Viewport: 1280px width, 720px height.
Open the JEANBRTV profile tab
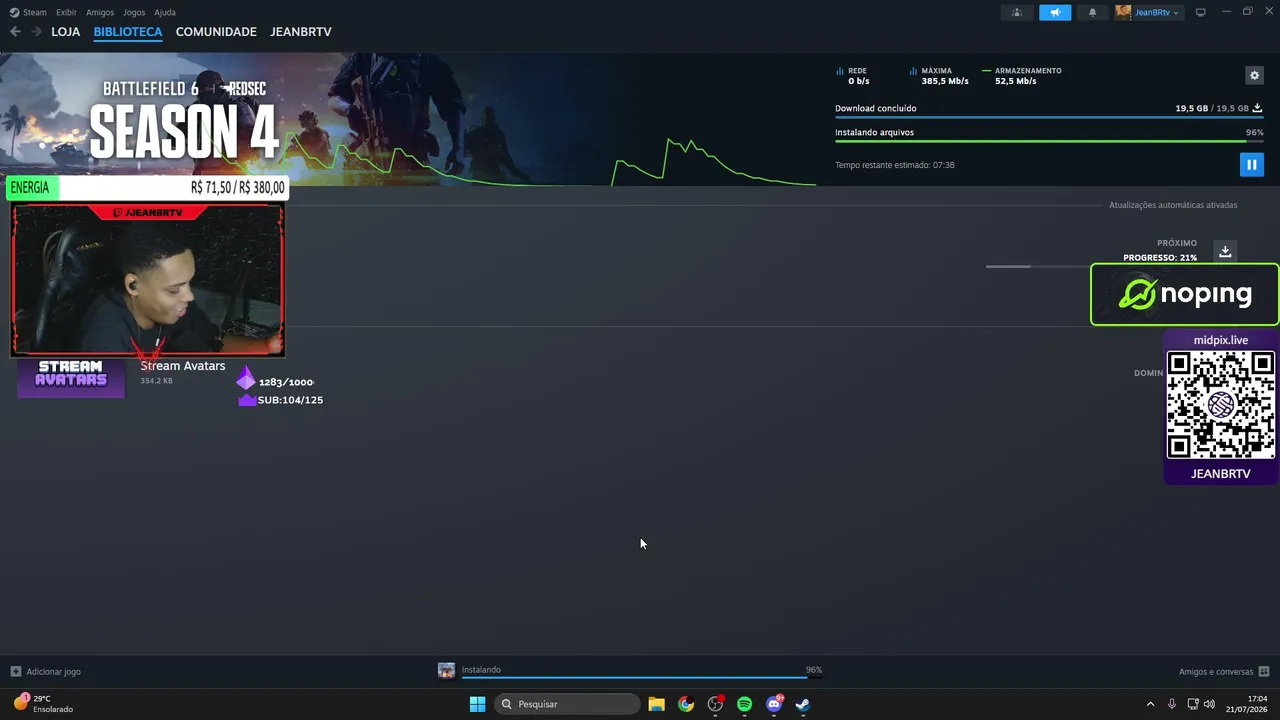(301, 32)
